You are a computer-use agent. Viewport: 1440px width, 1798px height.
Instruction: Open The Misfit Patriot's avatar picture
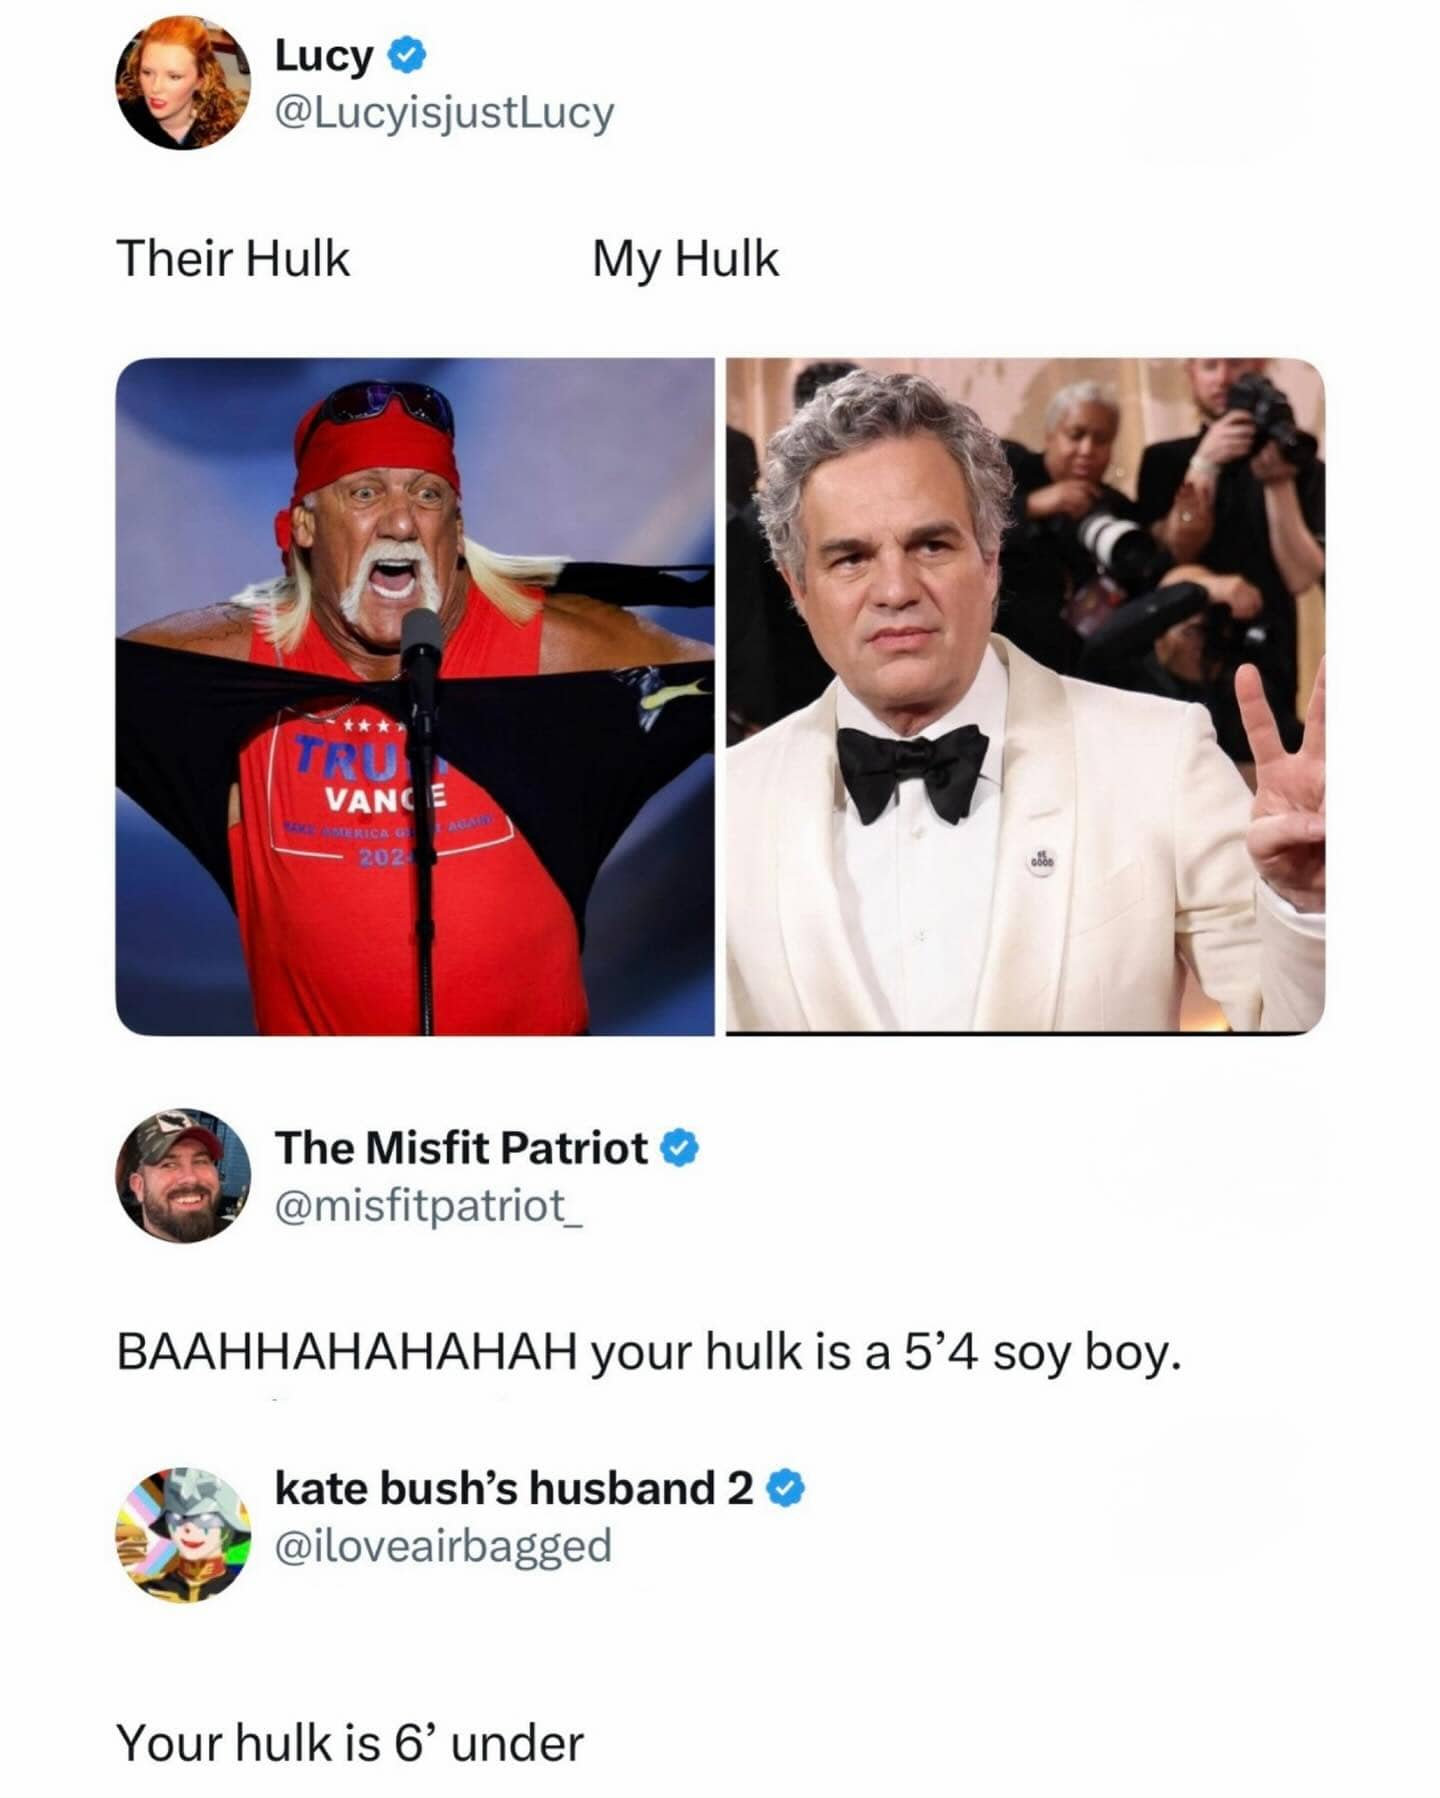point(183,1175)
